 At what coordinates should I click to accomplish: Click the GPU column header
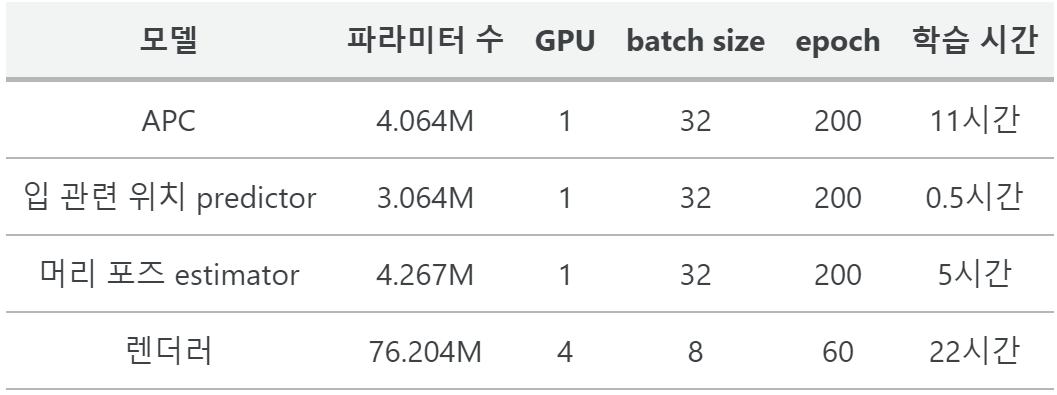pyautogui.click(x=565, y=41)
